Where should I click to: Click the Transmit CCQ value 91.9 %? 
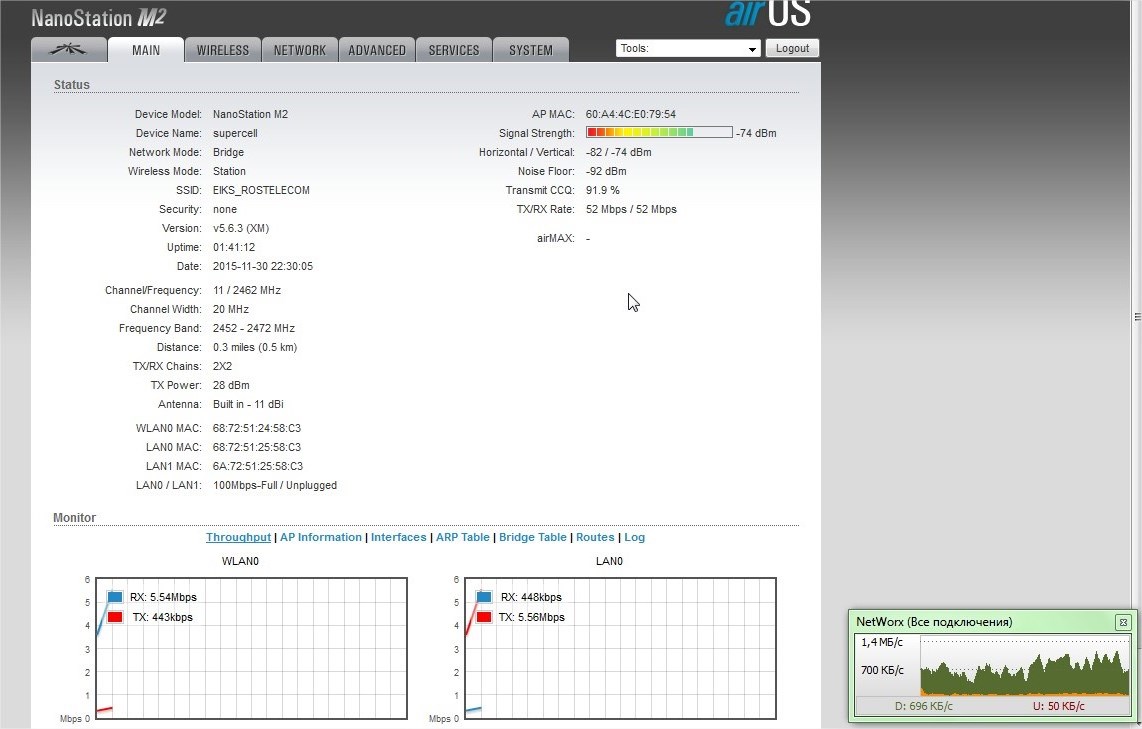603,190
